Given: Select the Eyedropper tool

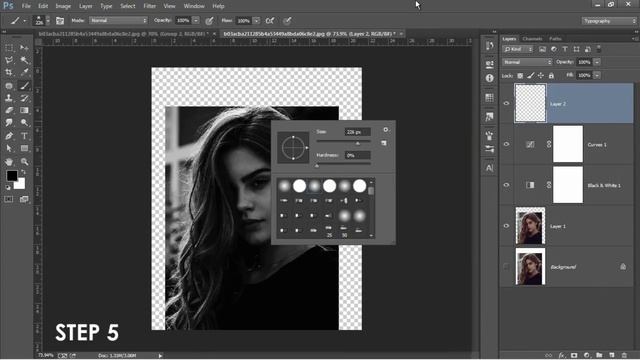Looking at the screenshot, I should click(x=24, y=73).
